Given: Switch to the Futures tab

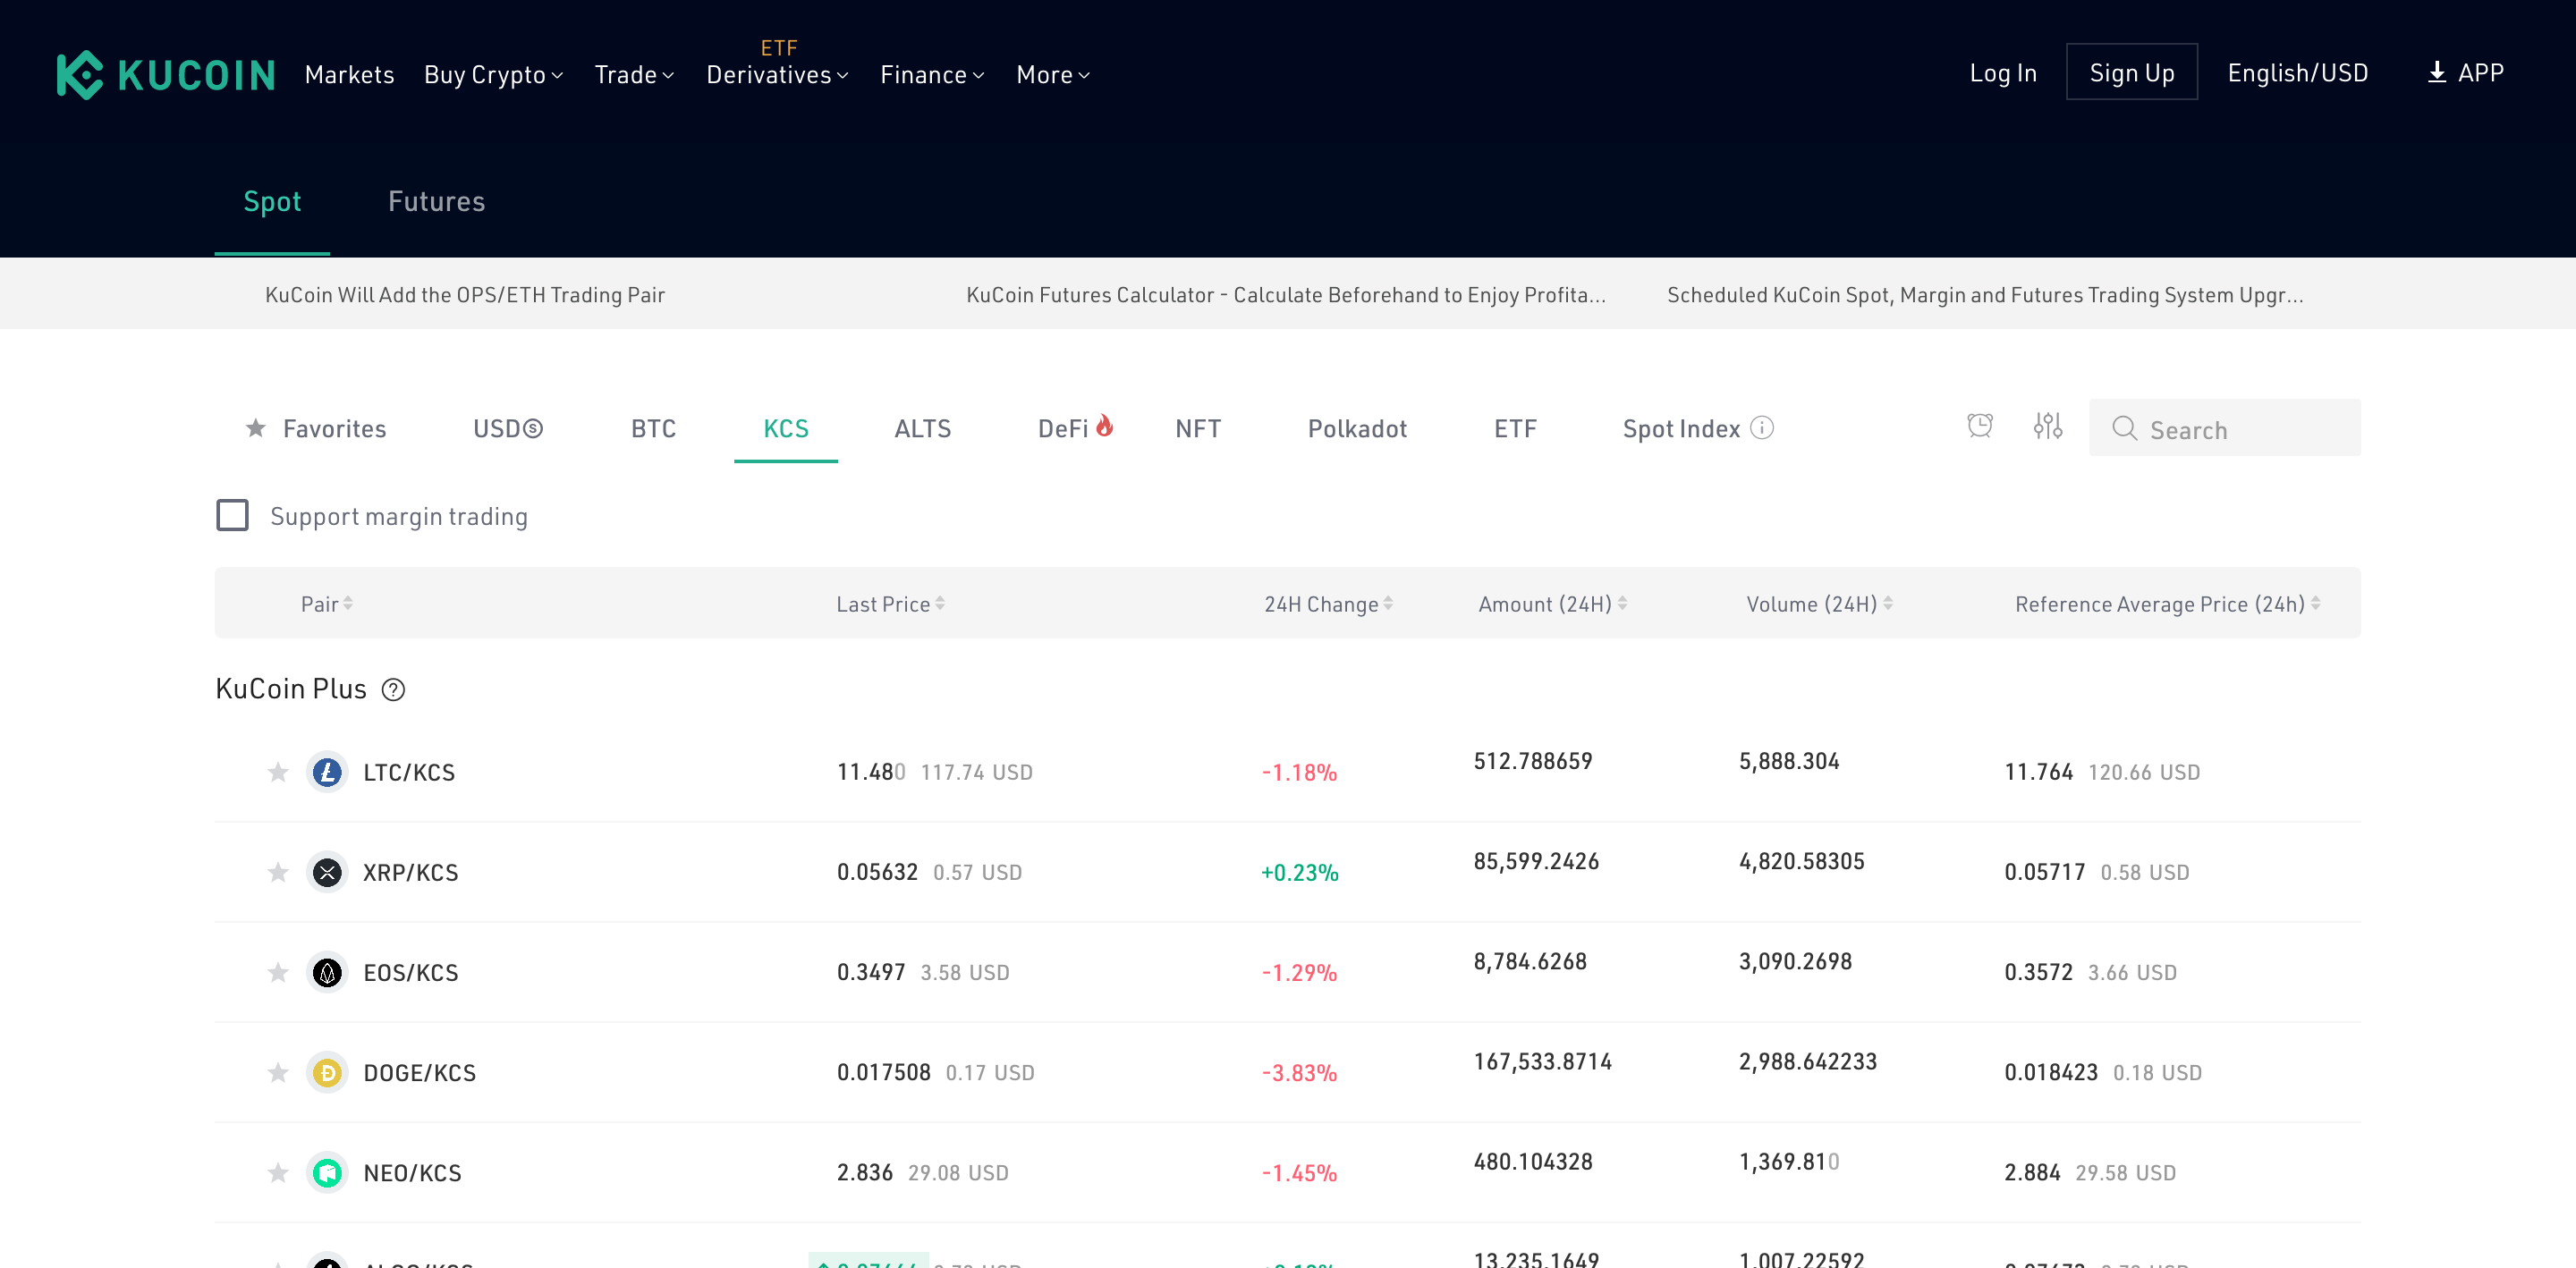Looking at the screenshot, I should coord(436,201).
